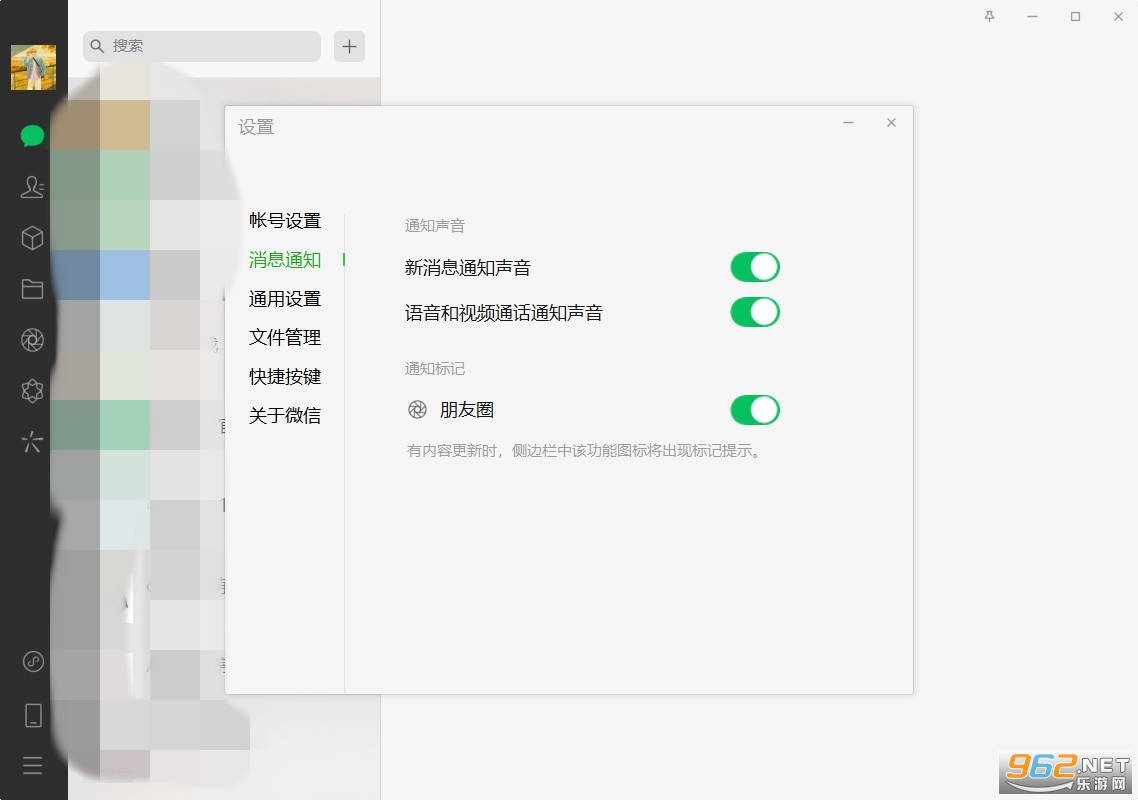The width and height of the screenshot is (1138, 800).
Task: Open the Chats tab in sidebar
Action: [x=33, y=136]
